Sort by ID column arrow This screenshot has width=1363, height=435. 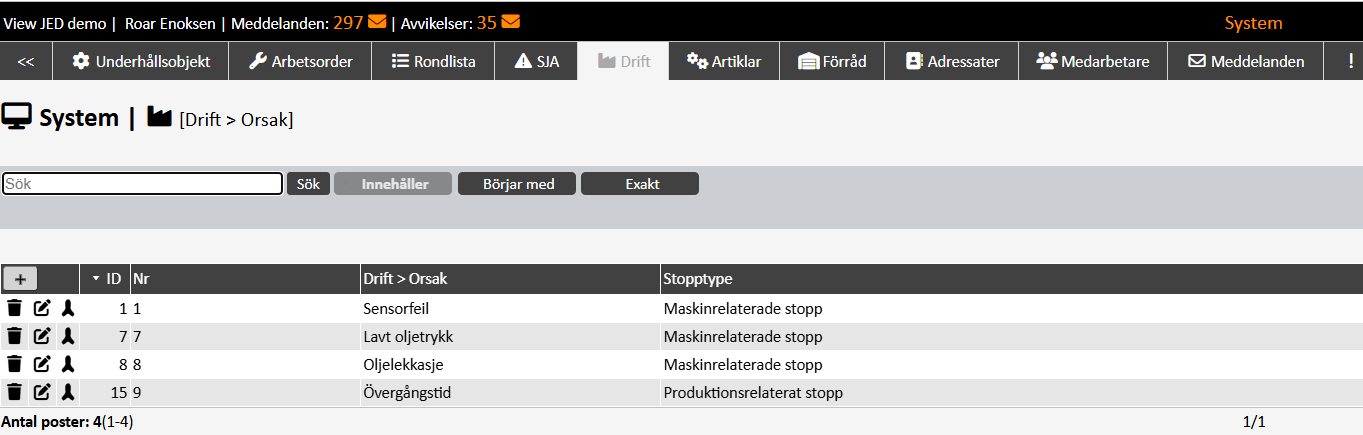[96, 279]
